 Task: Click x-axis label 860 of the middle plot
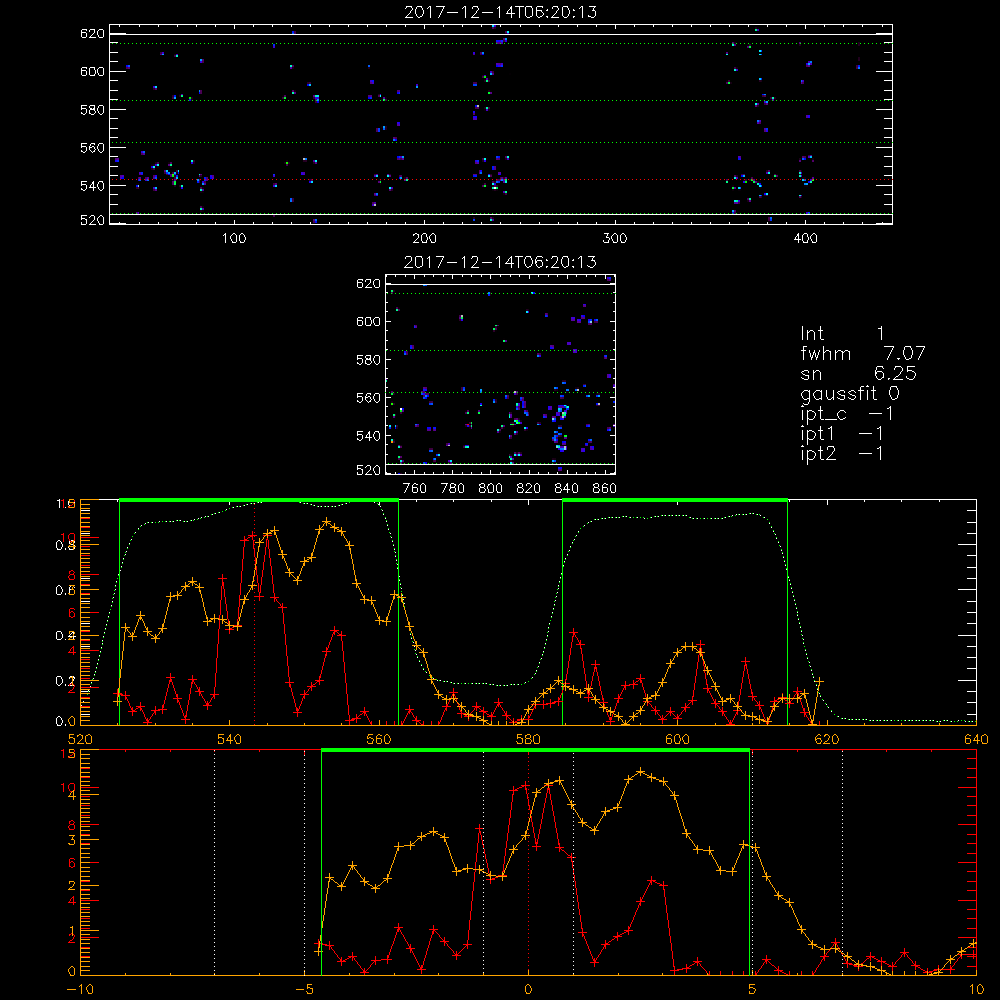point(604,489)
